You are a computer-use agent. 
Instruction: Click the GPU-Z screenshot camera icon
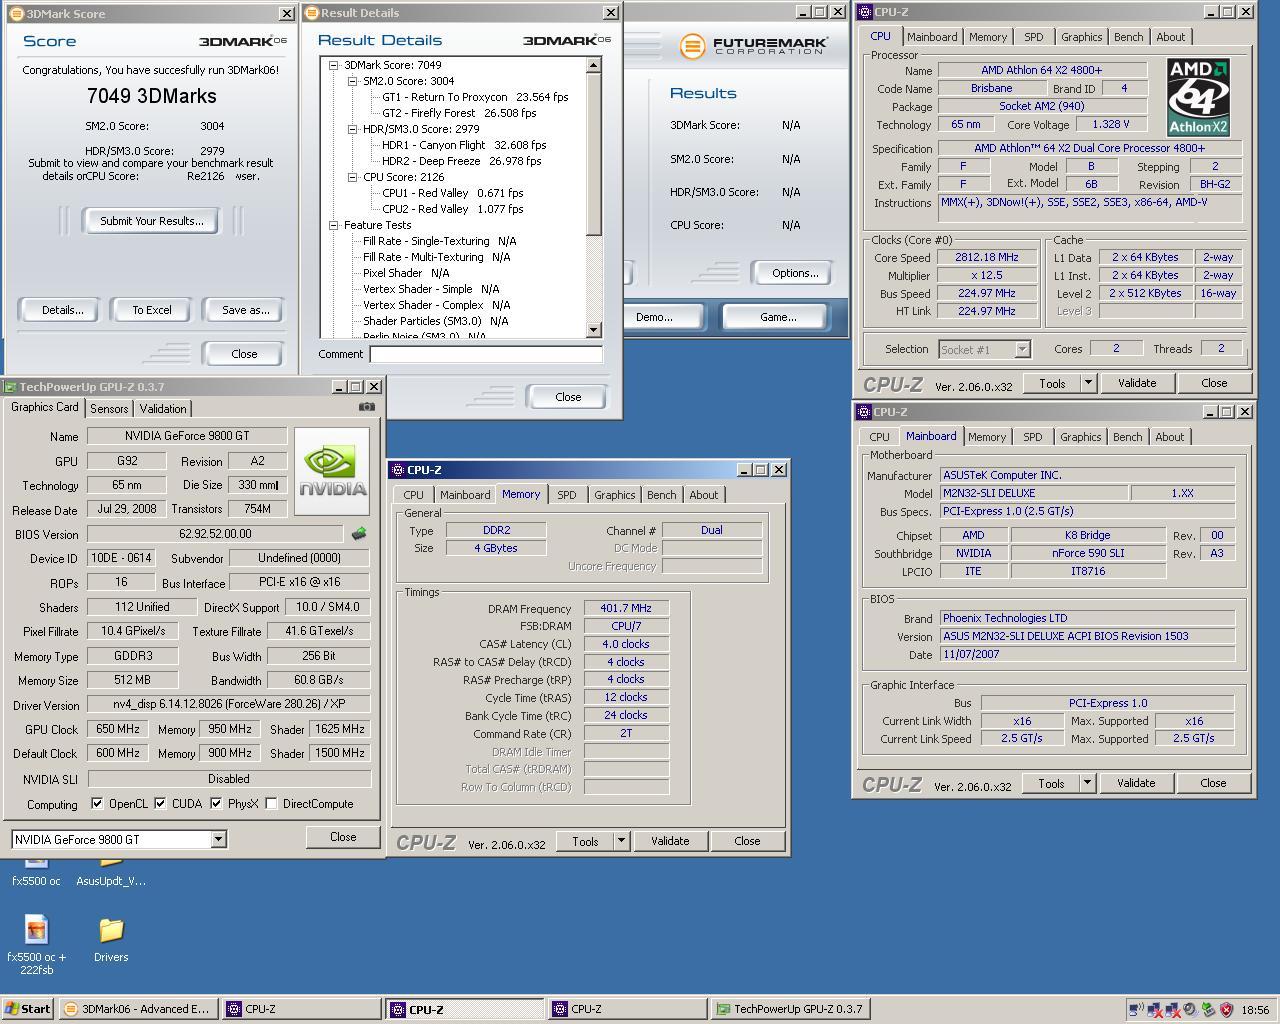(x=367, y=407)
